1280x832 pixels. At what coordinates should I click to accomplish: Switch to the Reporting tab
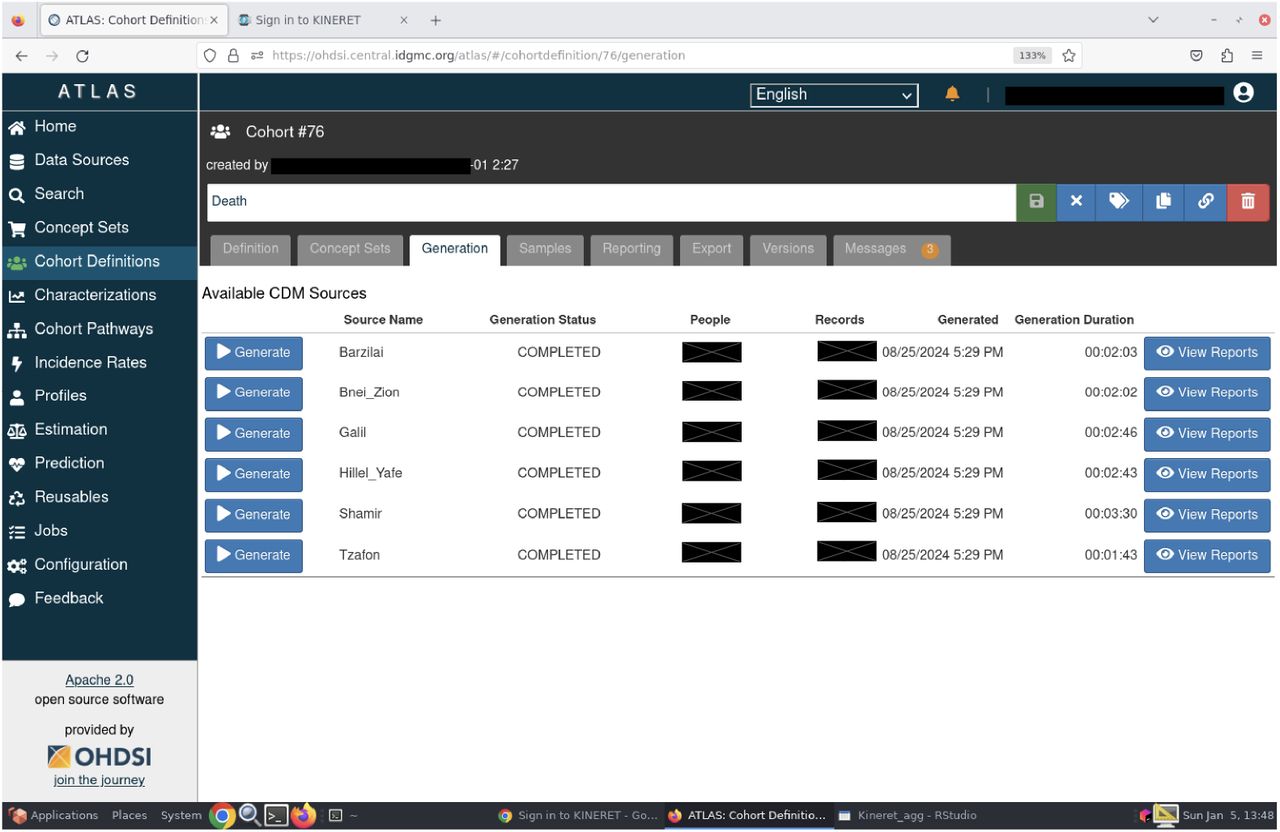(x=631, y=249)
